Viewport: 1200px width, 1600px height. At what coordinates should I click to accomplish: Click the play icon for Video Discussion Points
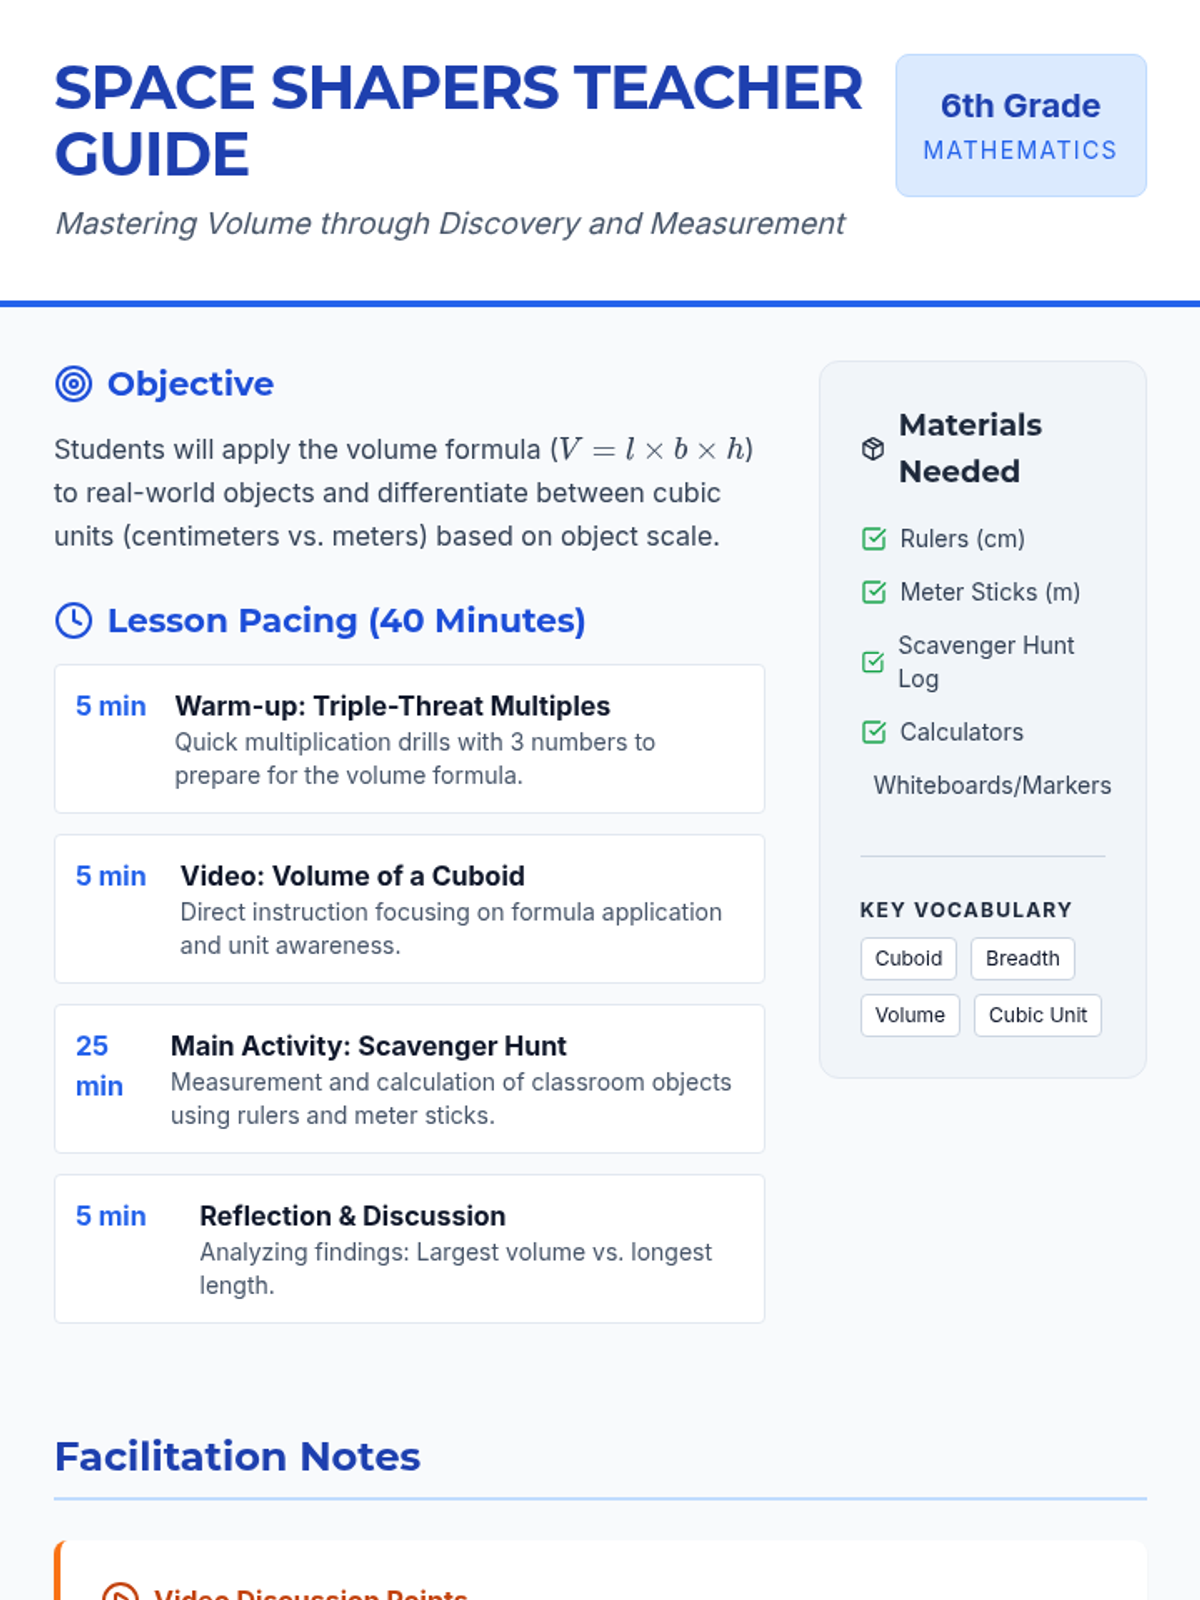click(121, 1592)
